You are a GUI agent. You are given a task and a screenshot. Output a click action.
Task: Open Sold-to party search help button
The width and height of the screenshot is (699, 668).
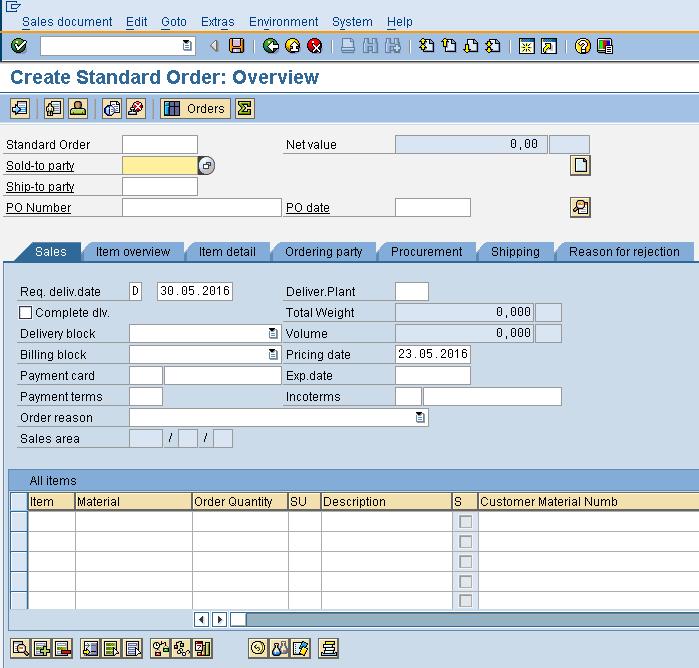pos(206,165)
